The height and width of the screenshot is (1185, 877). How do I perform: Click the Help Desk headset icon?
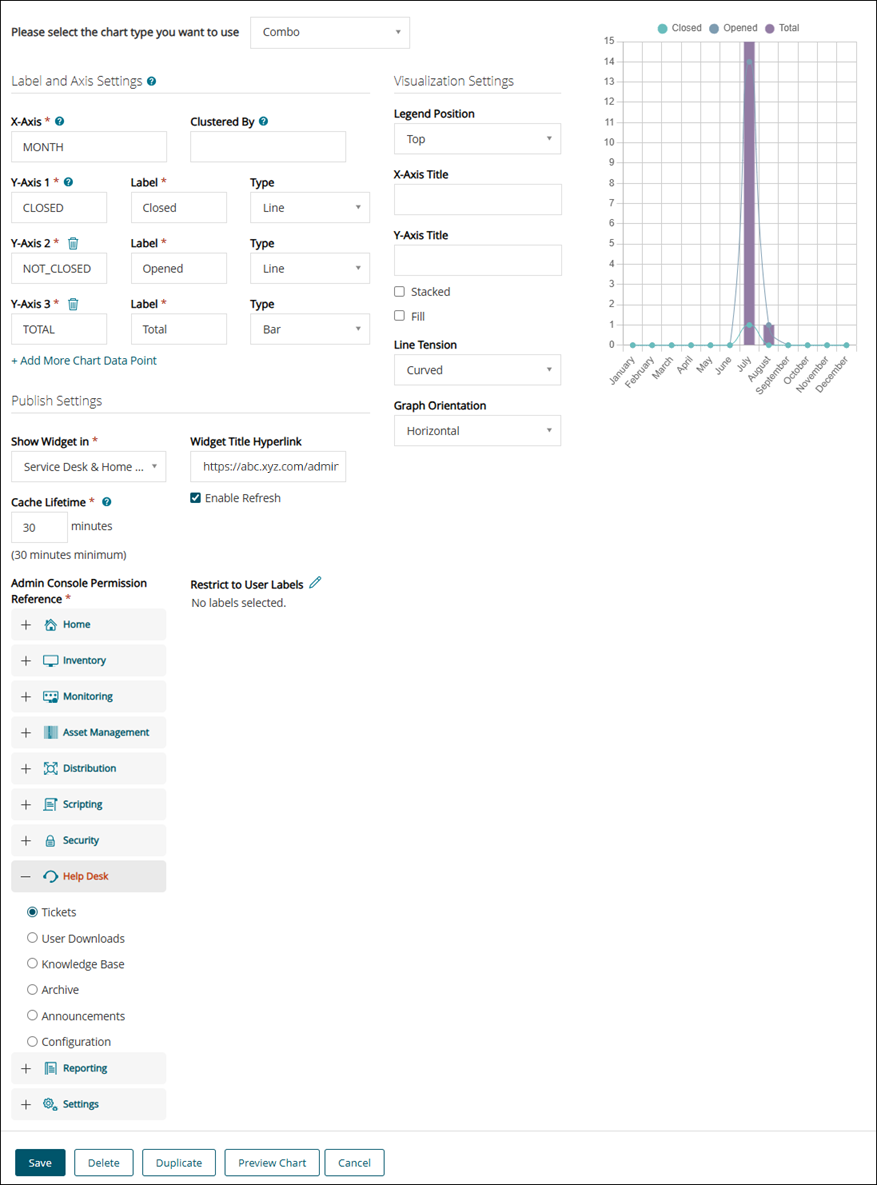(51, 877)
